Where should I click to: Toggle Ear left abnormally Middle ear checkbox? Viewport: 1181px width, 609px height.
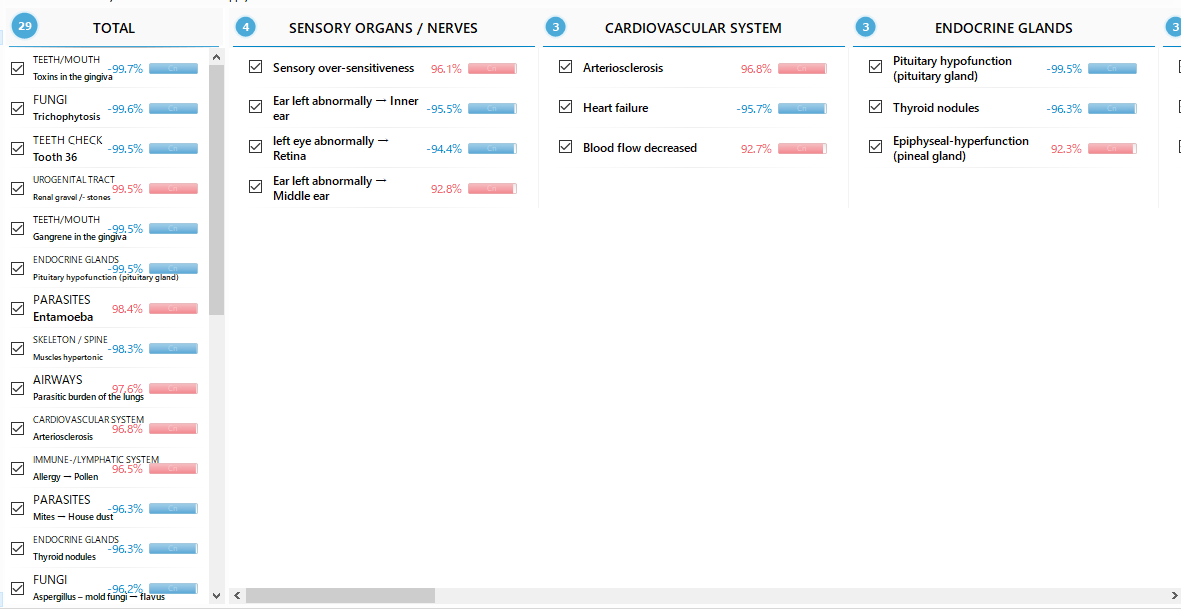pyautogui.click(x=255, y=187)
